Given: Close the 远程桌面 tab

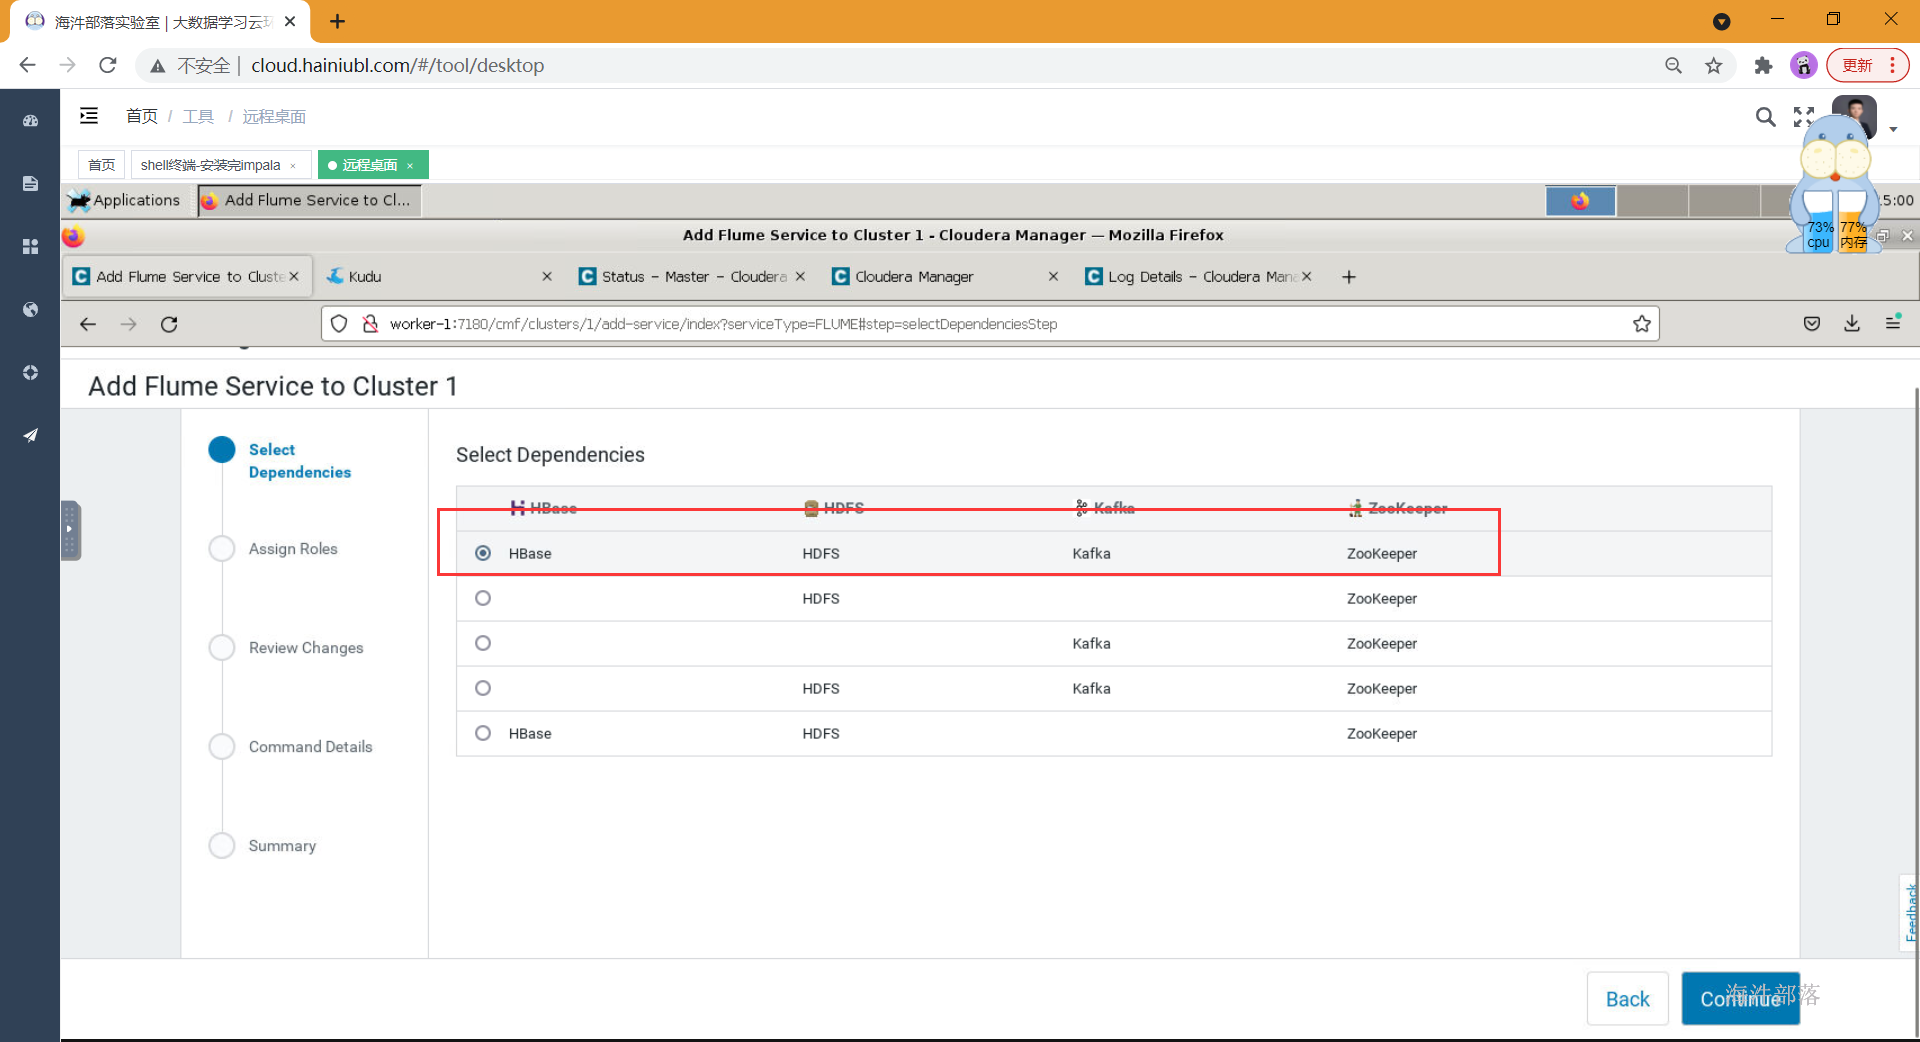Looking at the screenshot, I should point(410,166).
